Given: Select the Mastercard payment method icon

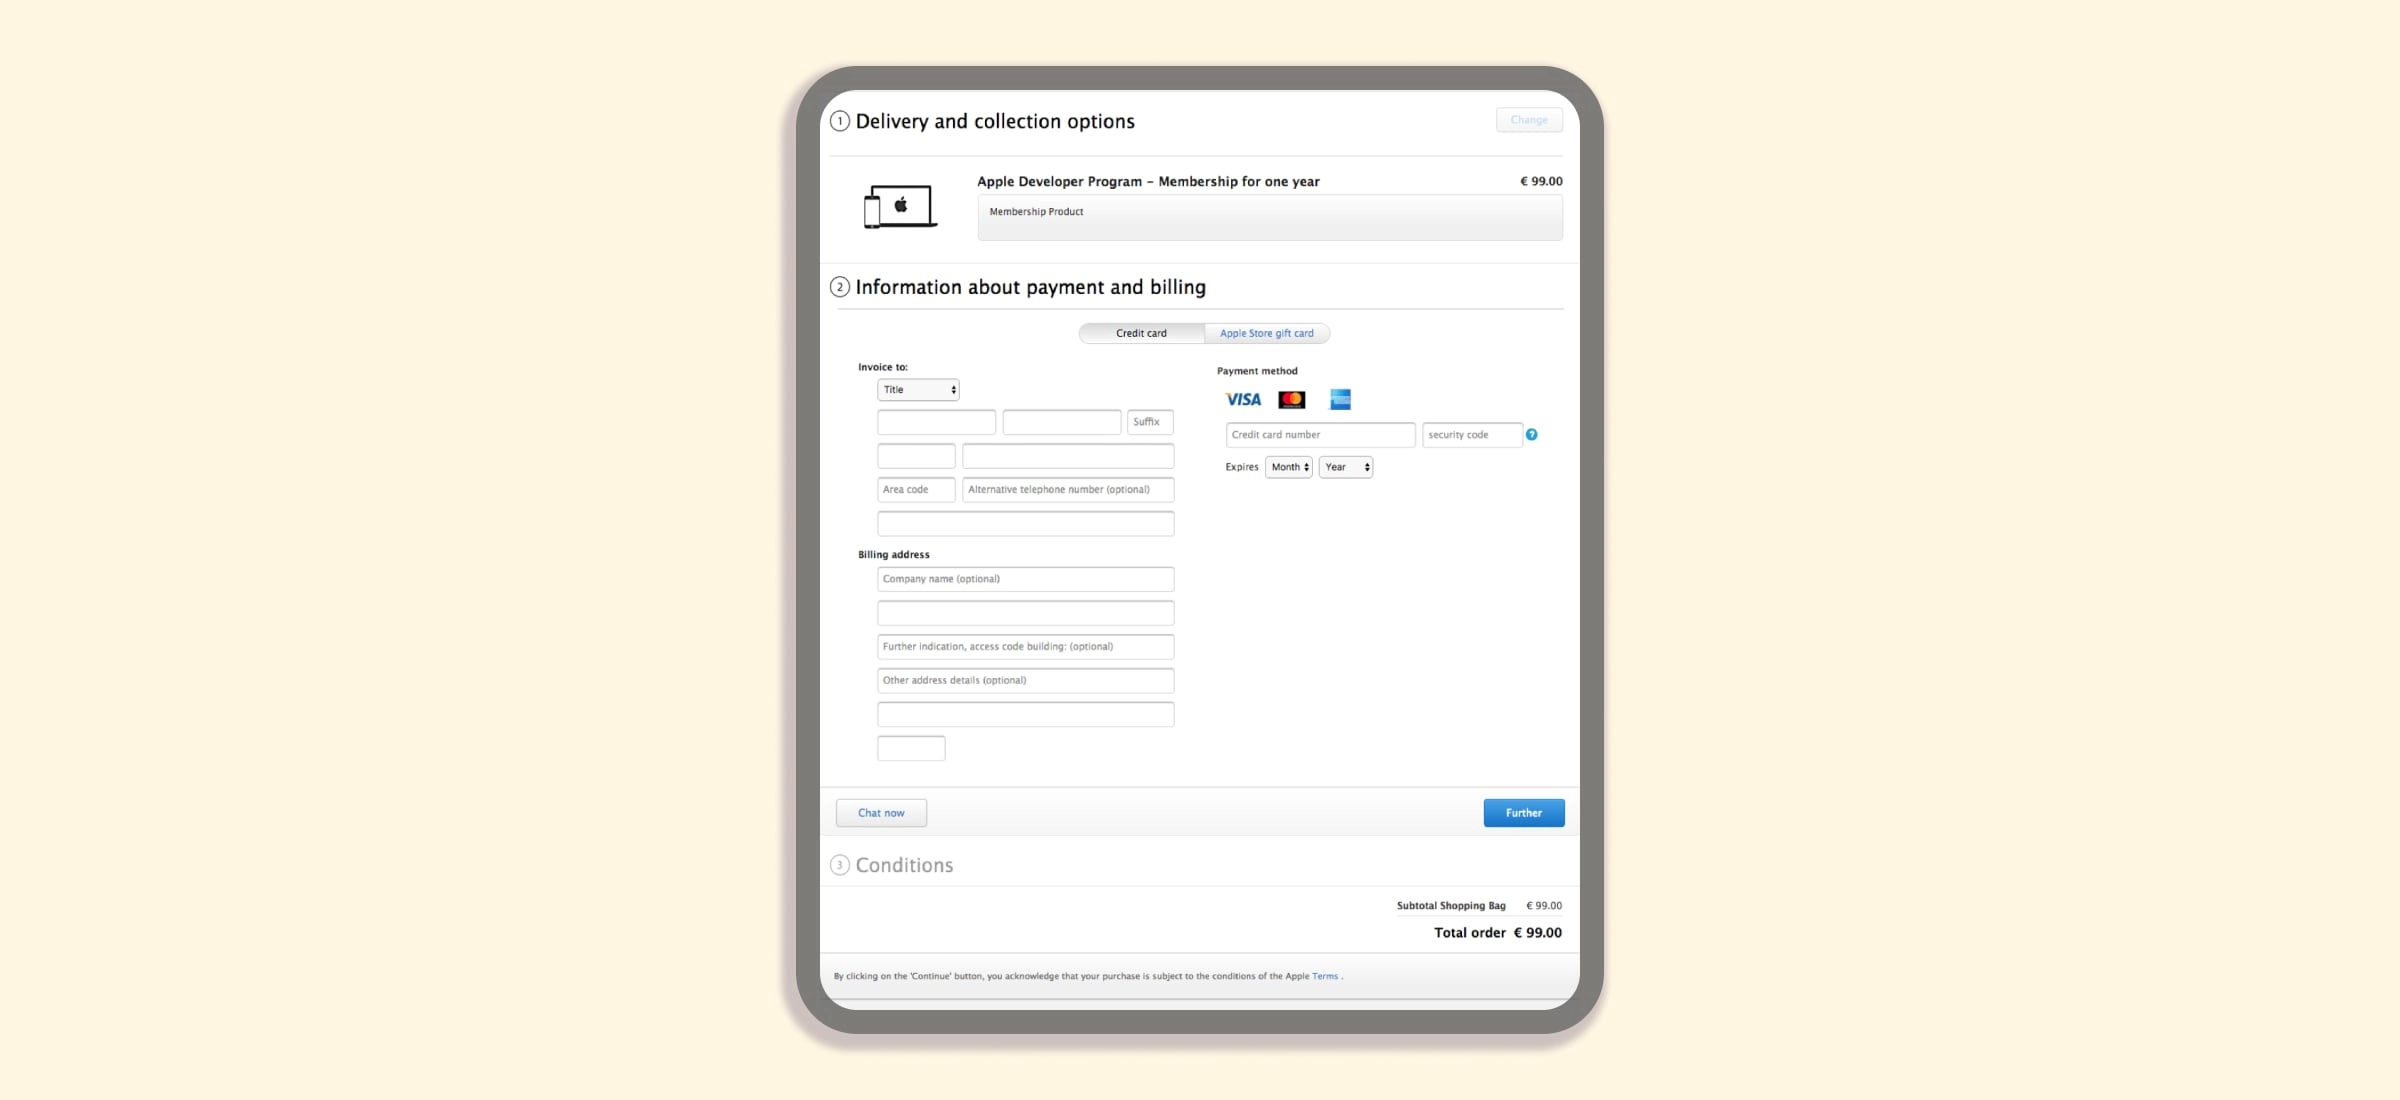Looking at the screenshot, I should [1291, 399].
